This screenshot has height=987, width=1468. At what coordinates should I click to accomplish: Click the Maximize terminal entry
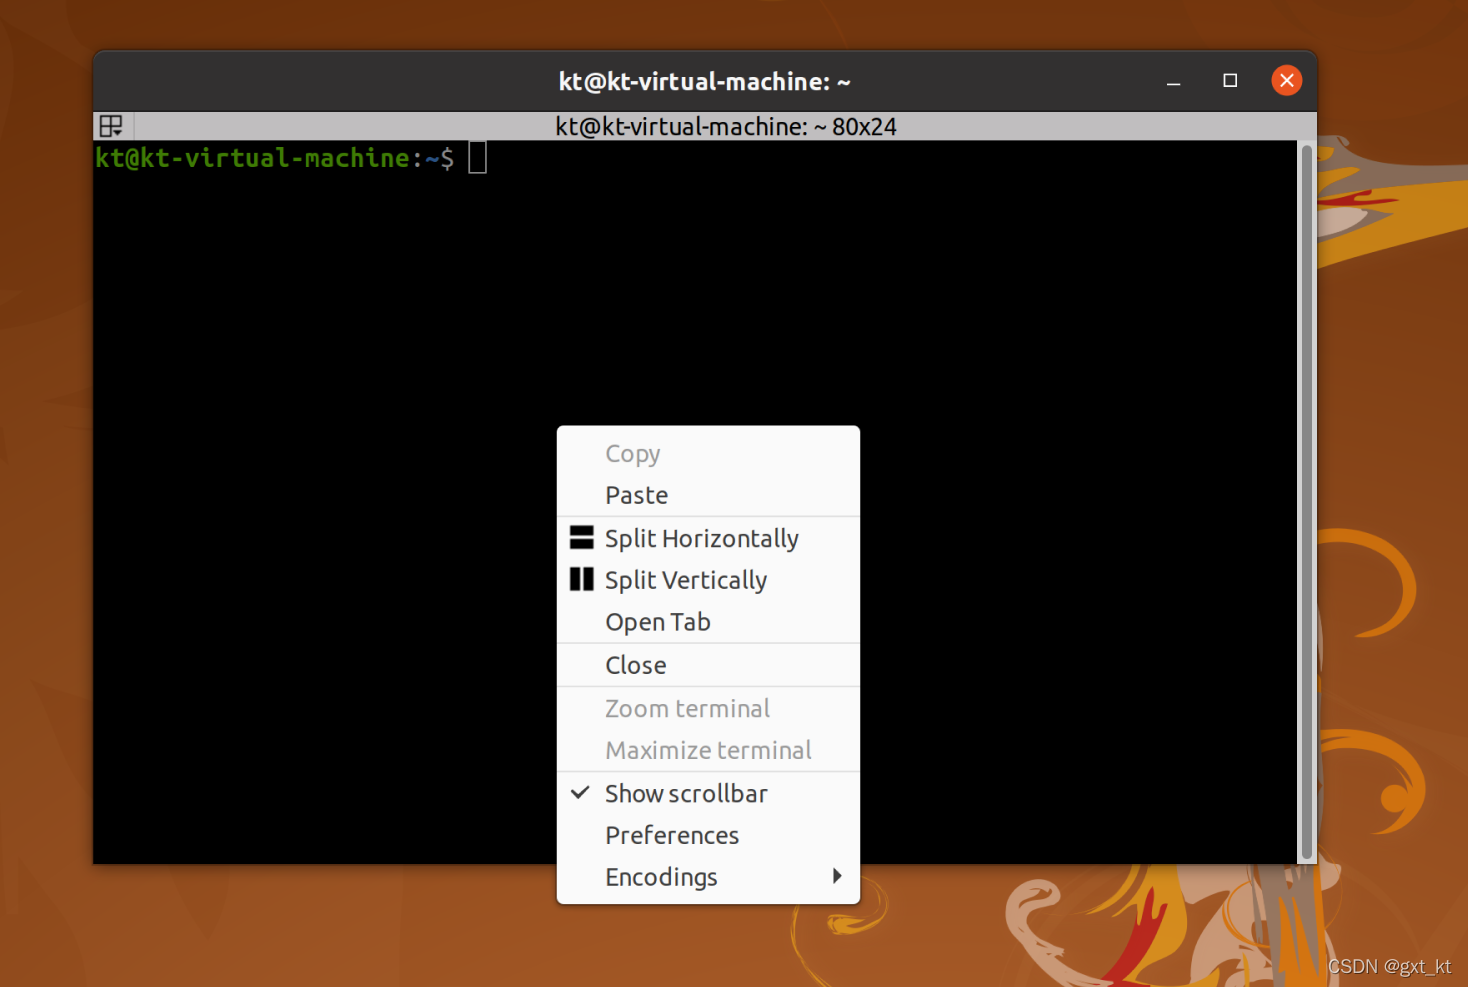click(708, 749)
